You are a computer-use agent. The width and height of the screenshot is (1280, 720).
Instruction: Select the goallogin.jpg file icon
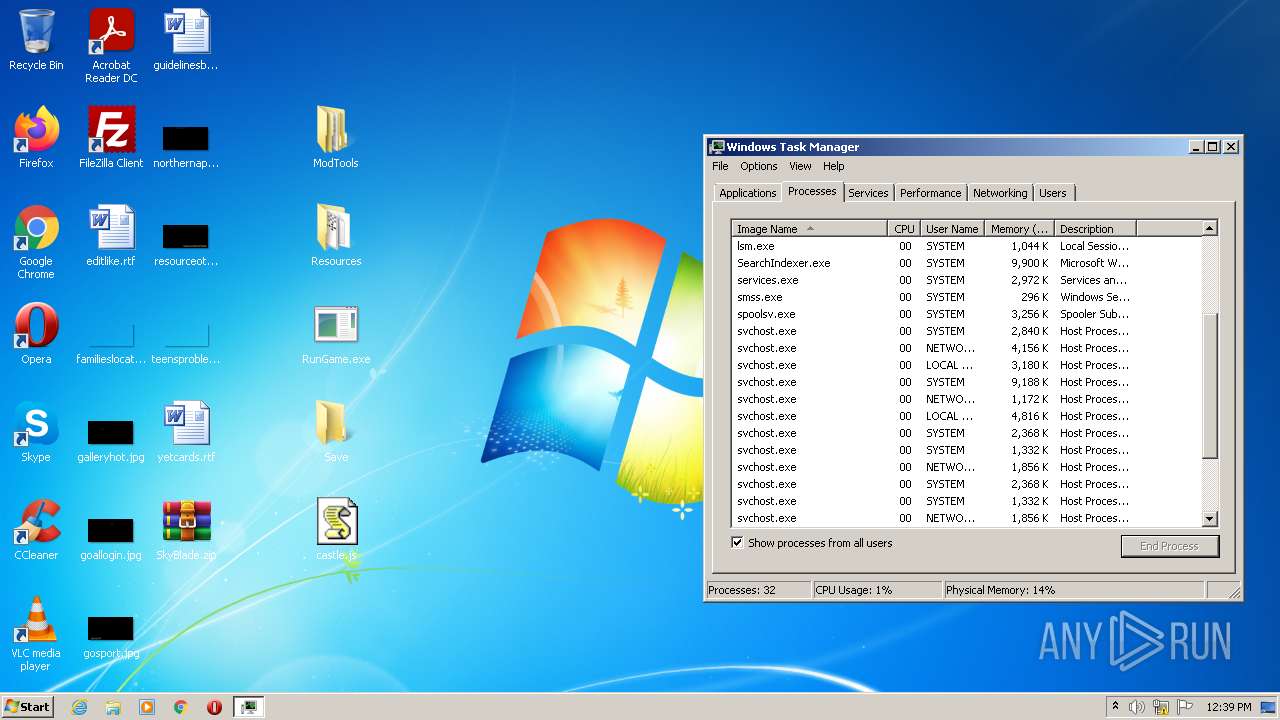pyautogui.click(x=111, y=538)
